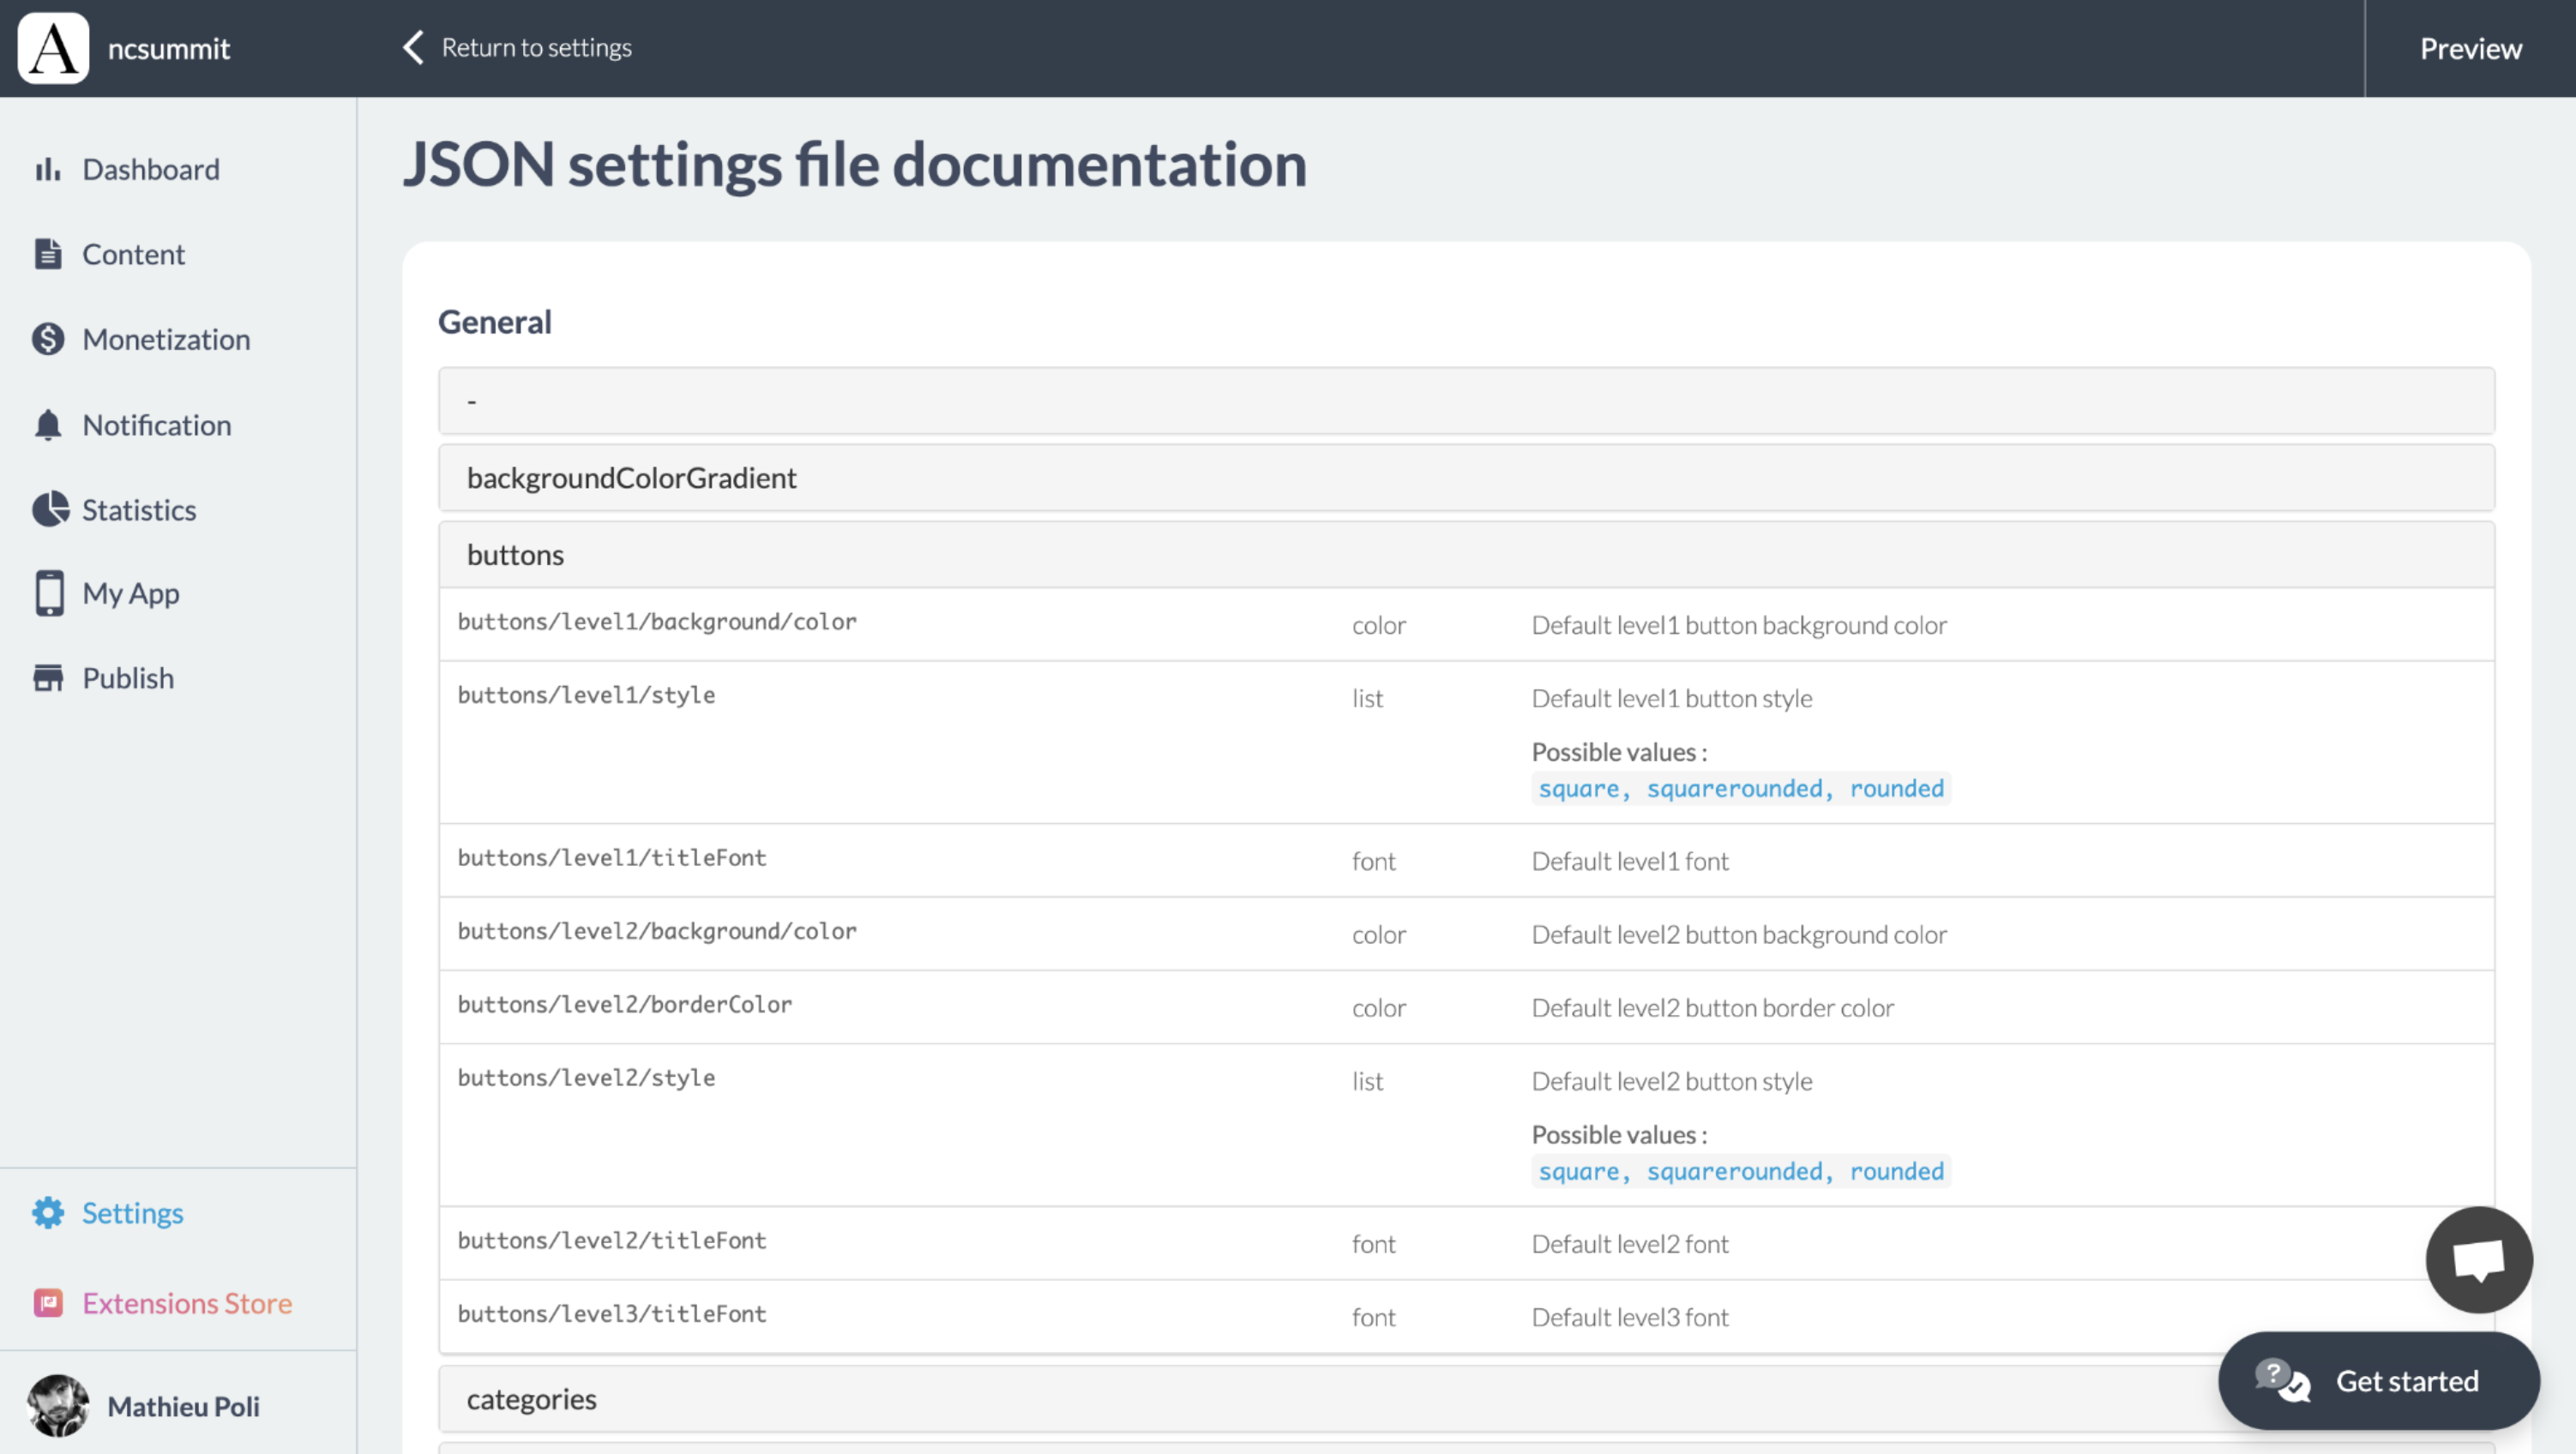Screen dimensions: 2576x1454
Task: Open Mathieu Poli profile avatar
Action: point(58,1405)
